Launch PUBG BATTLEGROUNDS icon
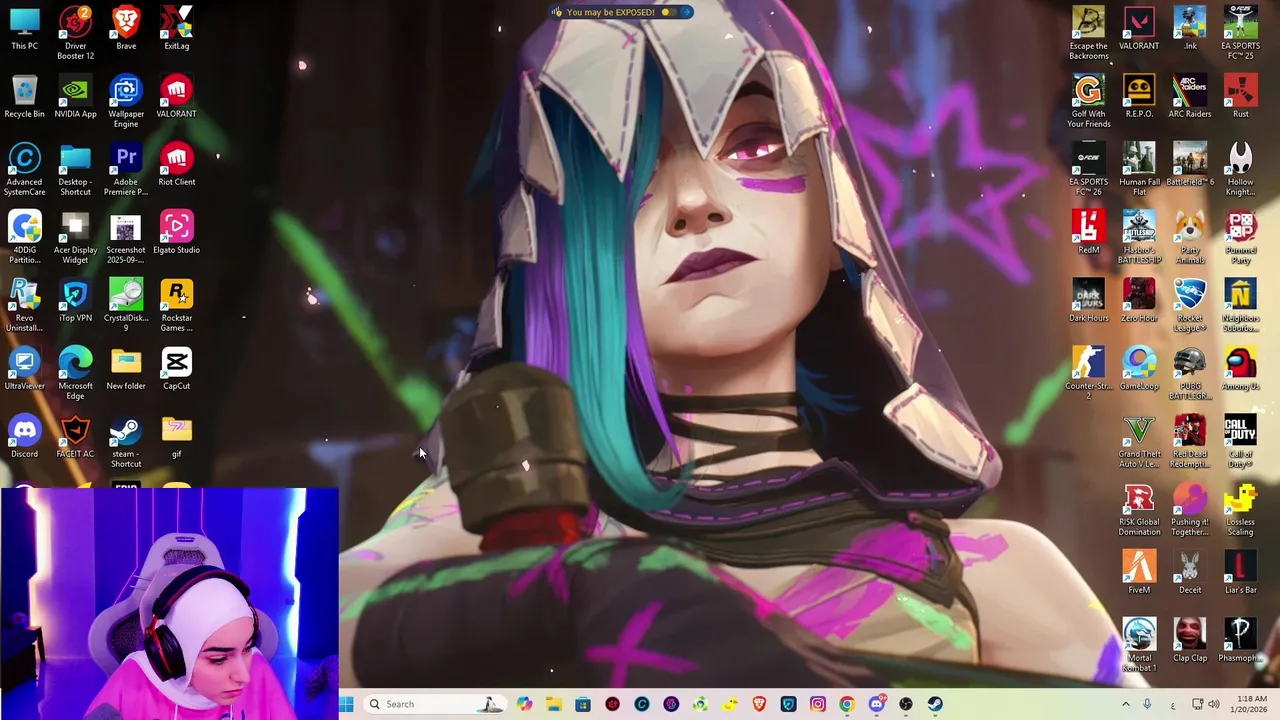The width and height of the screenshot is (1280, 720). point(1190,372)
